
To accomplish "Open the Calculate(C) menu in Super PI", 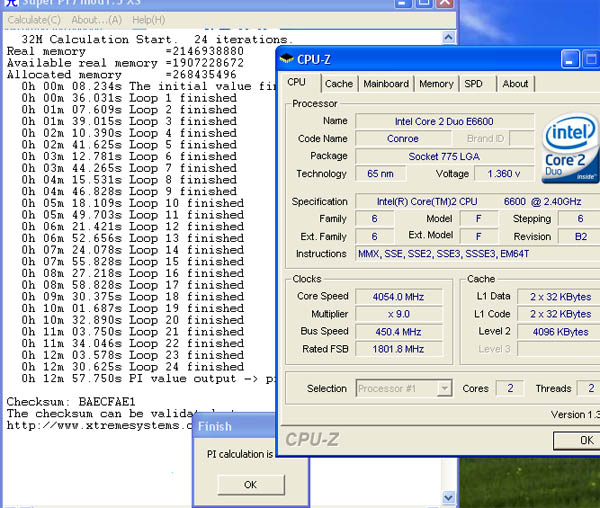I will [34, 20].
